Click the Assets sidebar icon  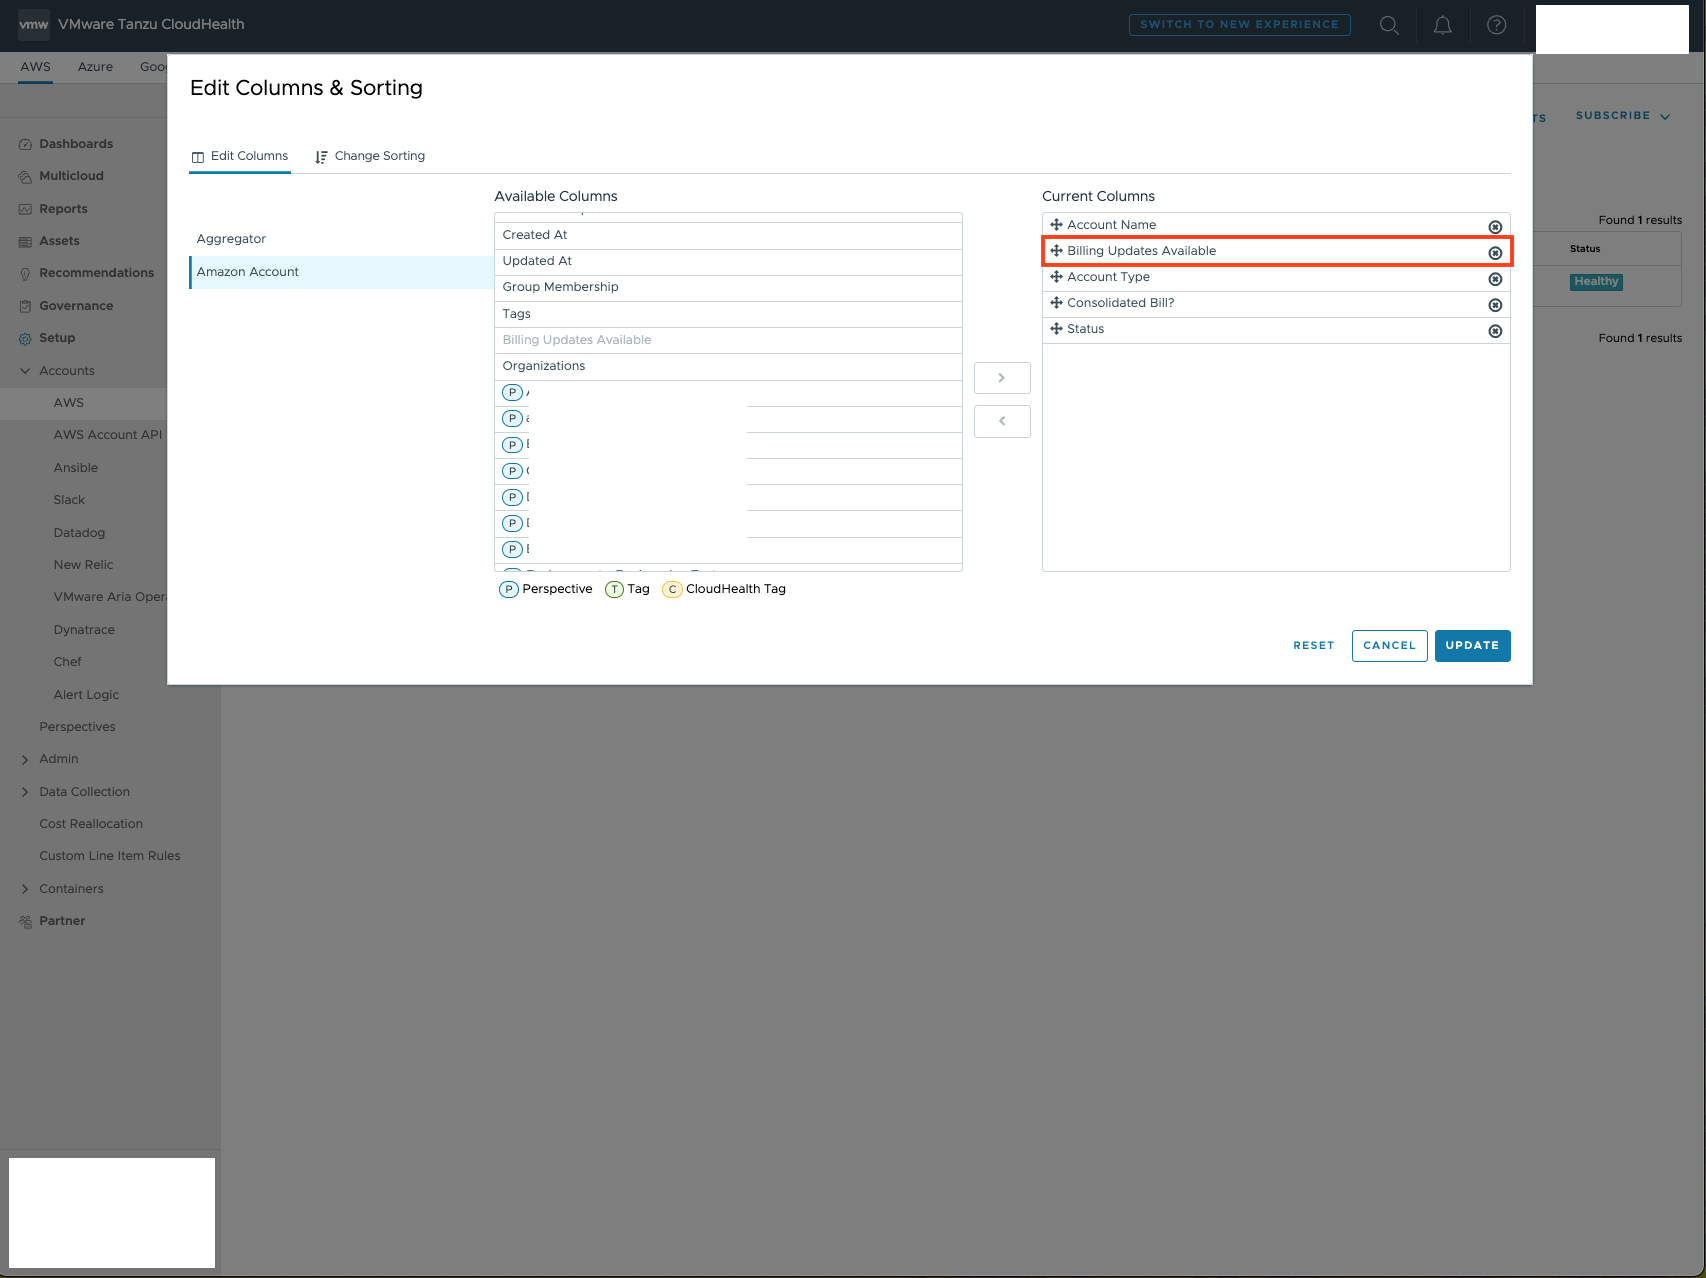[25, 241]
